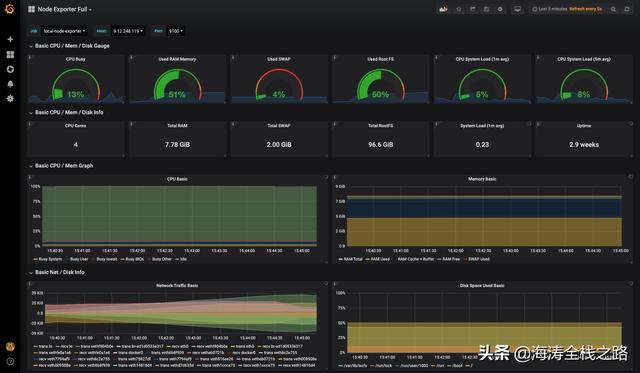Open the Used SWAP panel title menu
The image size is (640, 373).
[x=279, y=59]
